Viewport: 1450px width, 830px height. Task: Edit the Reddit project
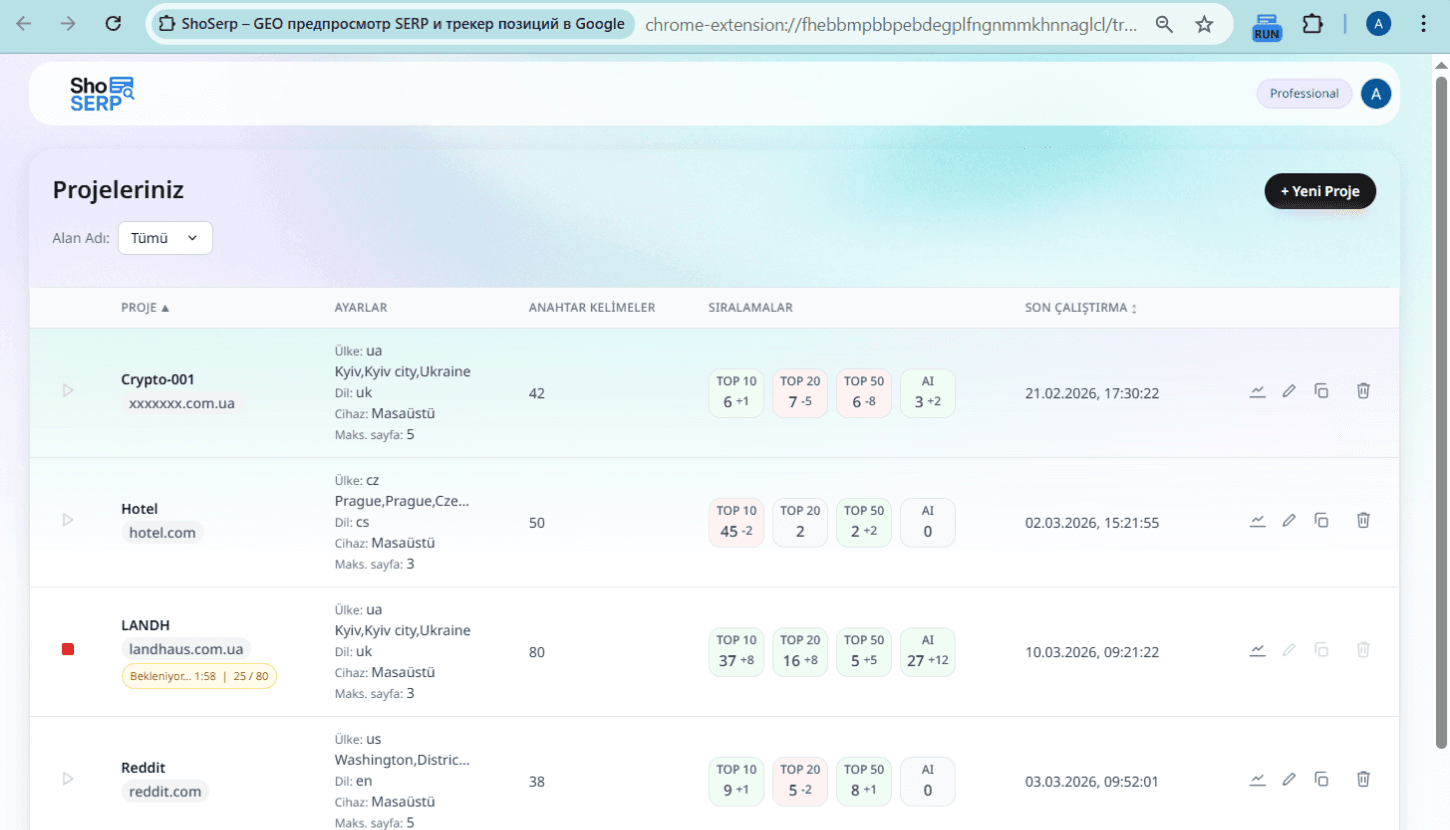[x=1289, y=779]
